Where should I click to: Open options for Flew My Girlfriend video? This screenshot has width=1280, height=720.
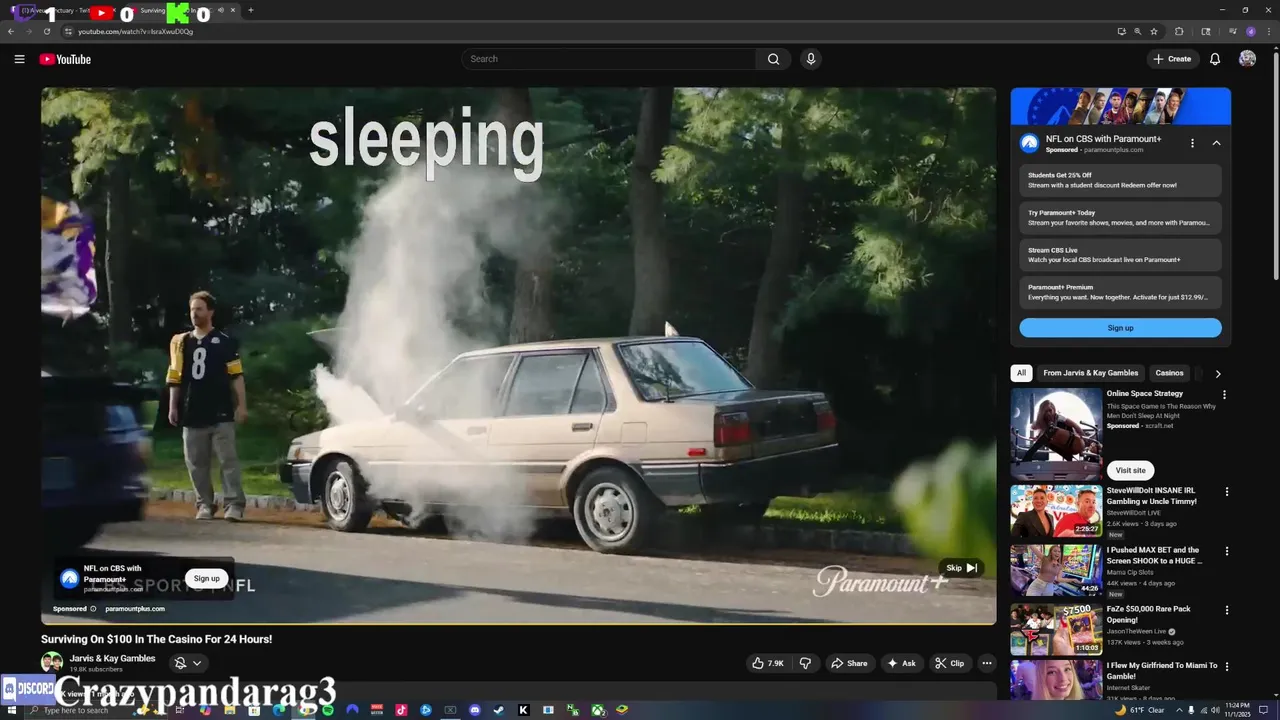tap(1227, 667)
